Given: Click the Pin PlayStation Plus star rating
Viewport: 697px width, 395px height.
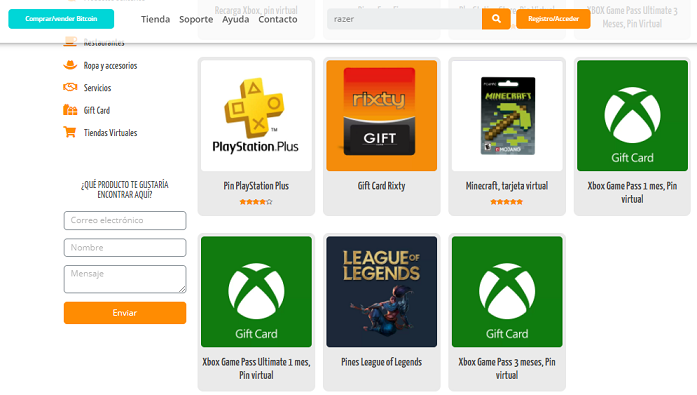Looking at the screenshot, I should coord(256,202).
